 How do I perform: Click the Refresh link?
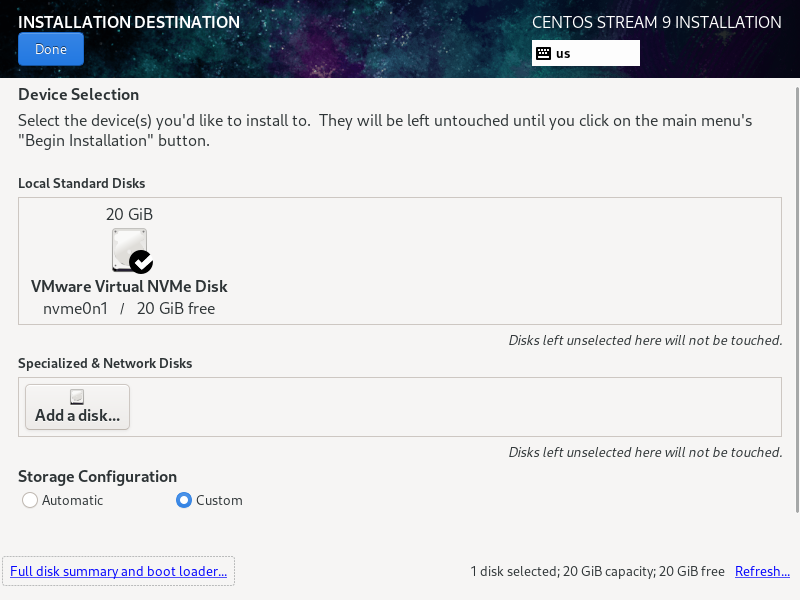point(762,571)
